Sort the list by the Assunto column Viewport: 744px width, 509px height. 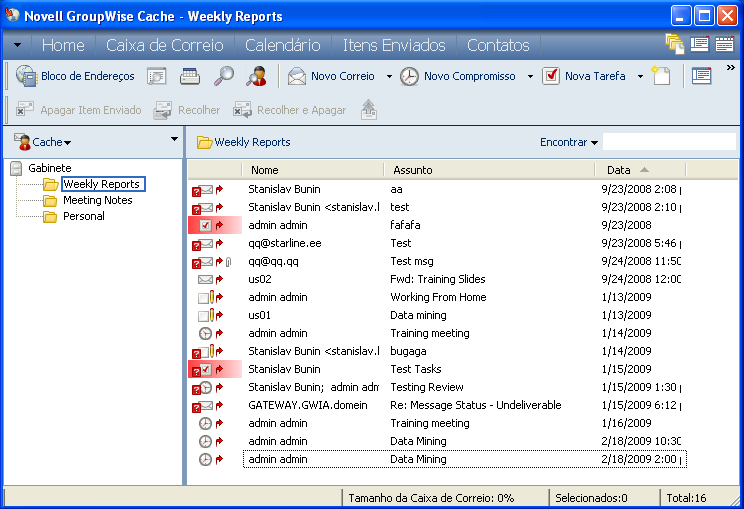412,170
